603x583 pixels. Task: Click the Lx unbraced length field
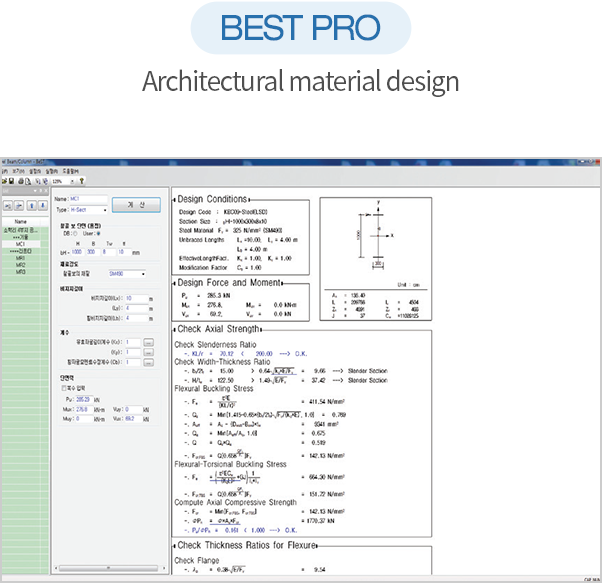[137, 298]
